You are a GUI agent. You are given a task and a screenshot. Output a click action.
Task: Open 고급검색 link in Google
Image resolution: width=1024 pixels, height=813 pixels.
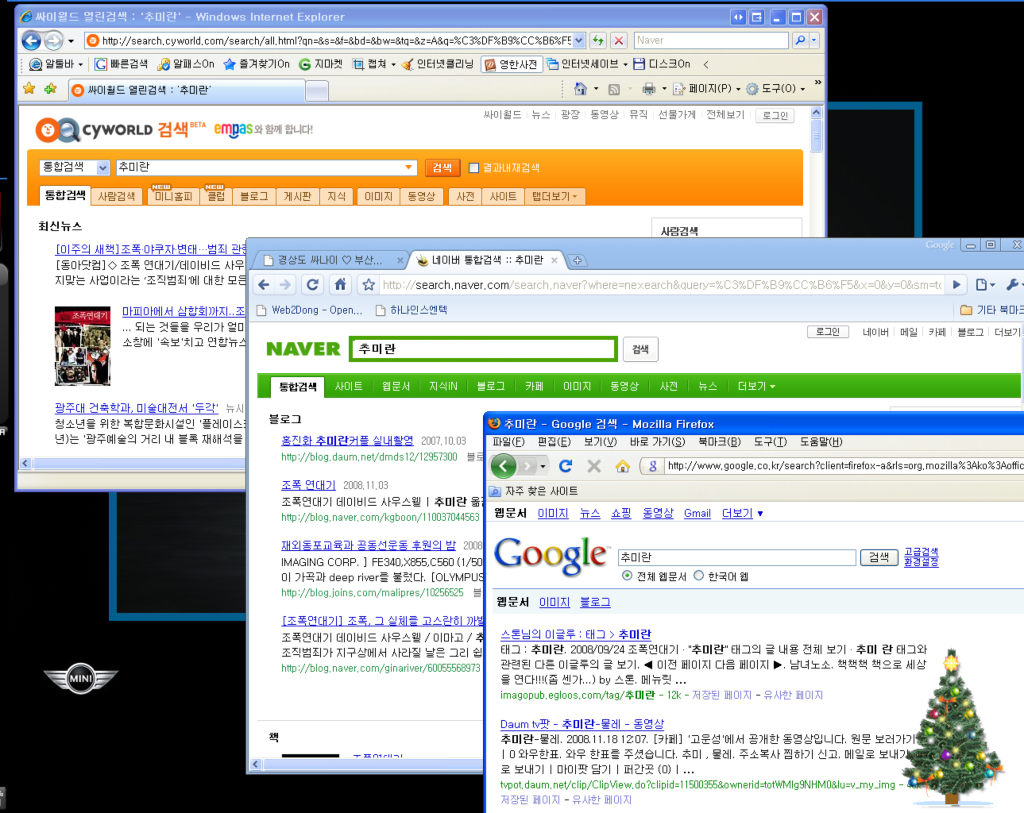point(921,552)
